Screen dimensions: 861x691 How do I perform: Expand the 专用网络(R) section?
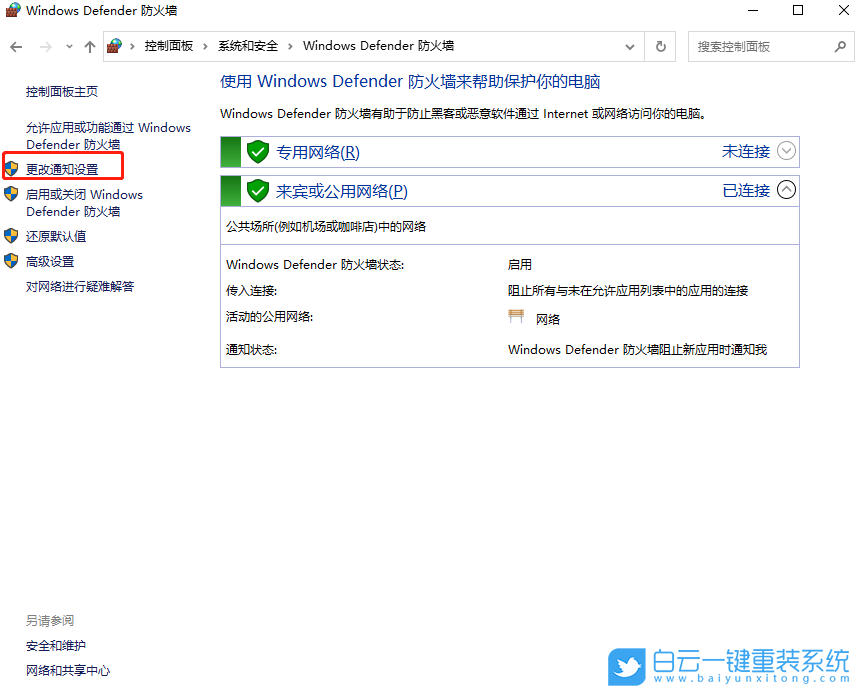pyautogui.click(x=786, y=151)
